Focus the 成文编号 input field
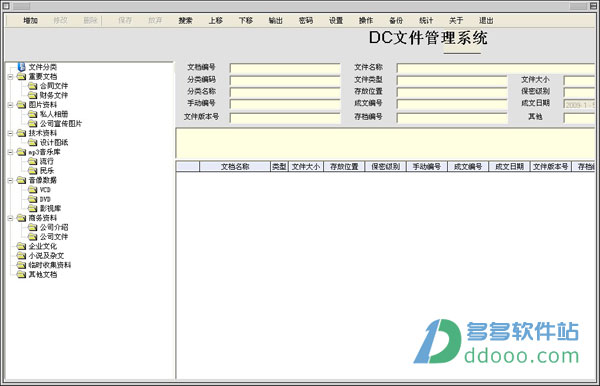Viewport: 600px width, 386px height. (x=452, y=104)
